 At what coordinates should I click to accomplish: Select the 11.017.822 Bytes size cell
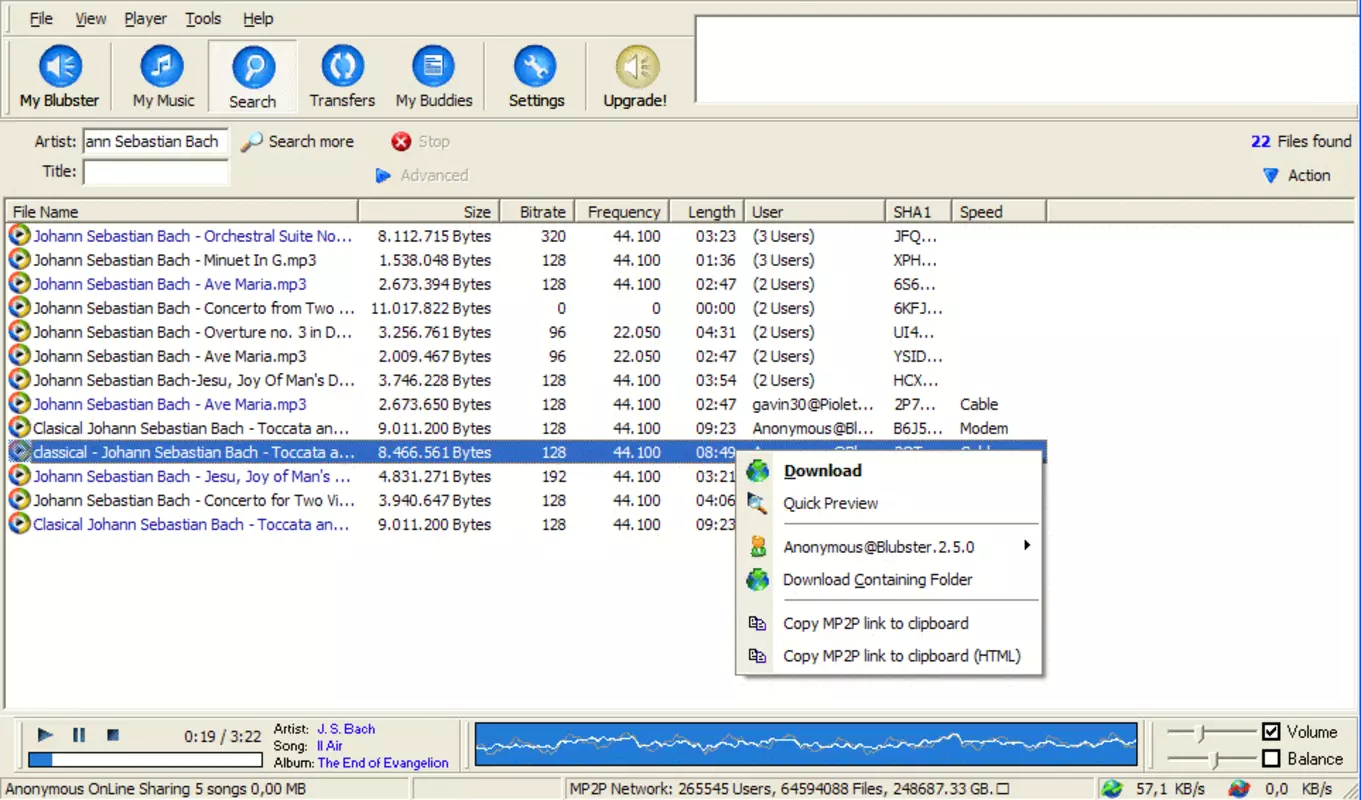pyautogui.click(x=431, y=308)
